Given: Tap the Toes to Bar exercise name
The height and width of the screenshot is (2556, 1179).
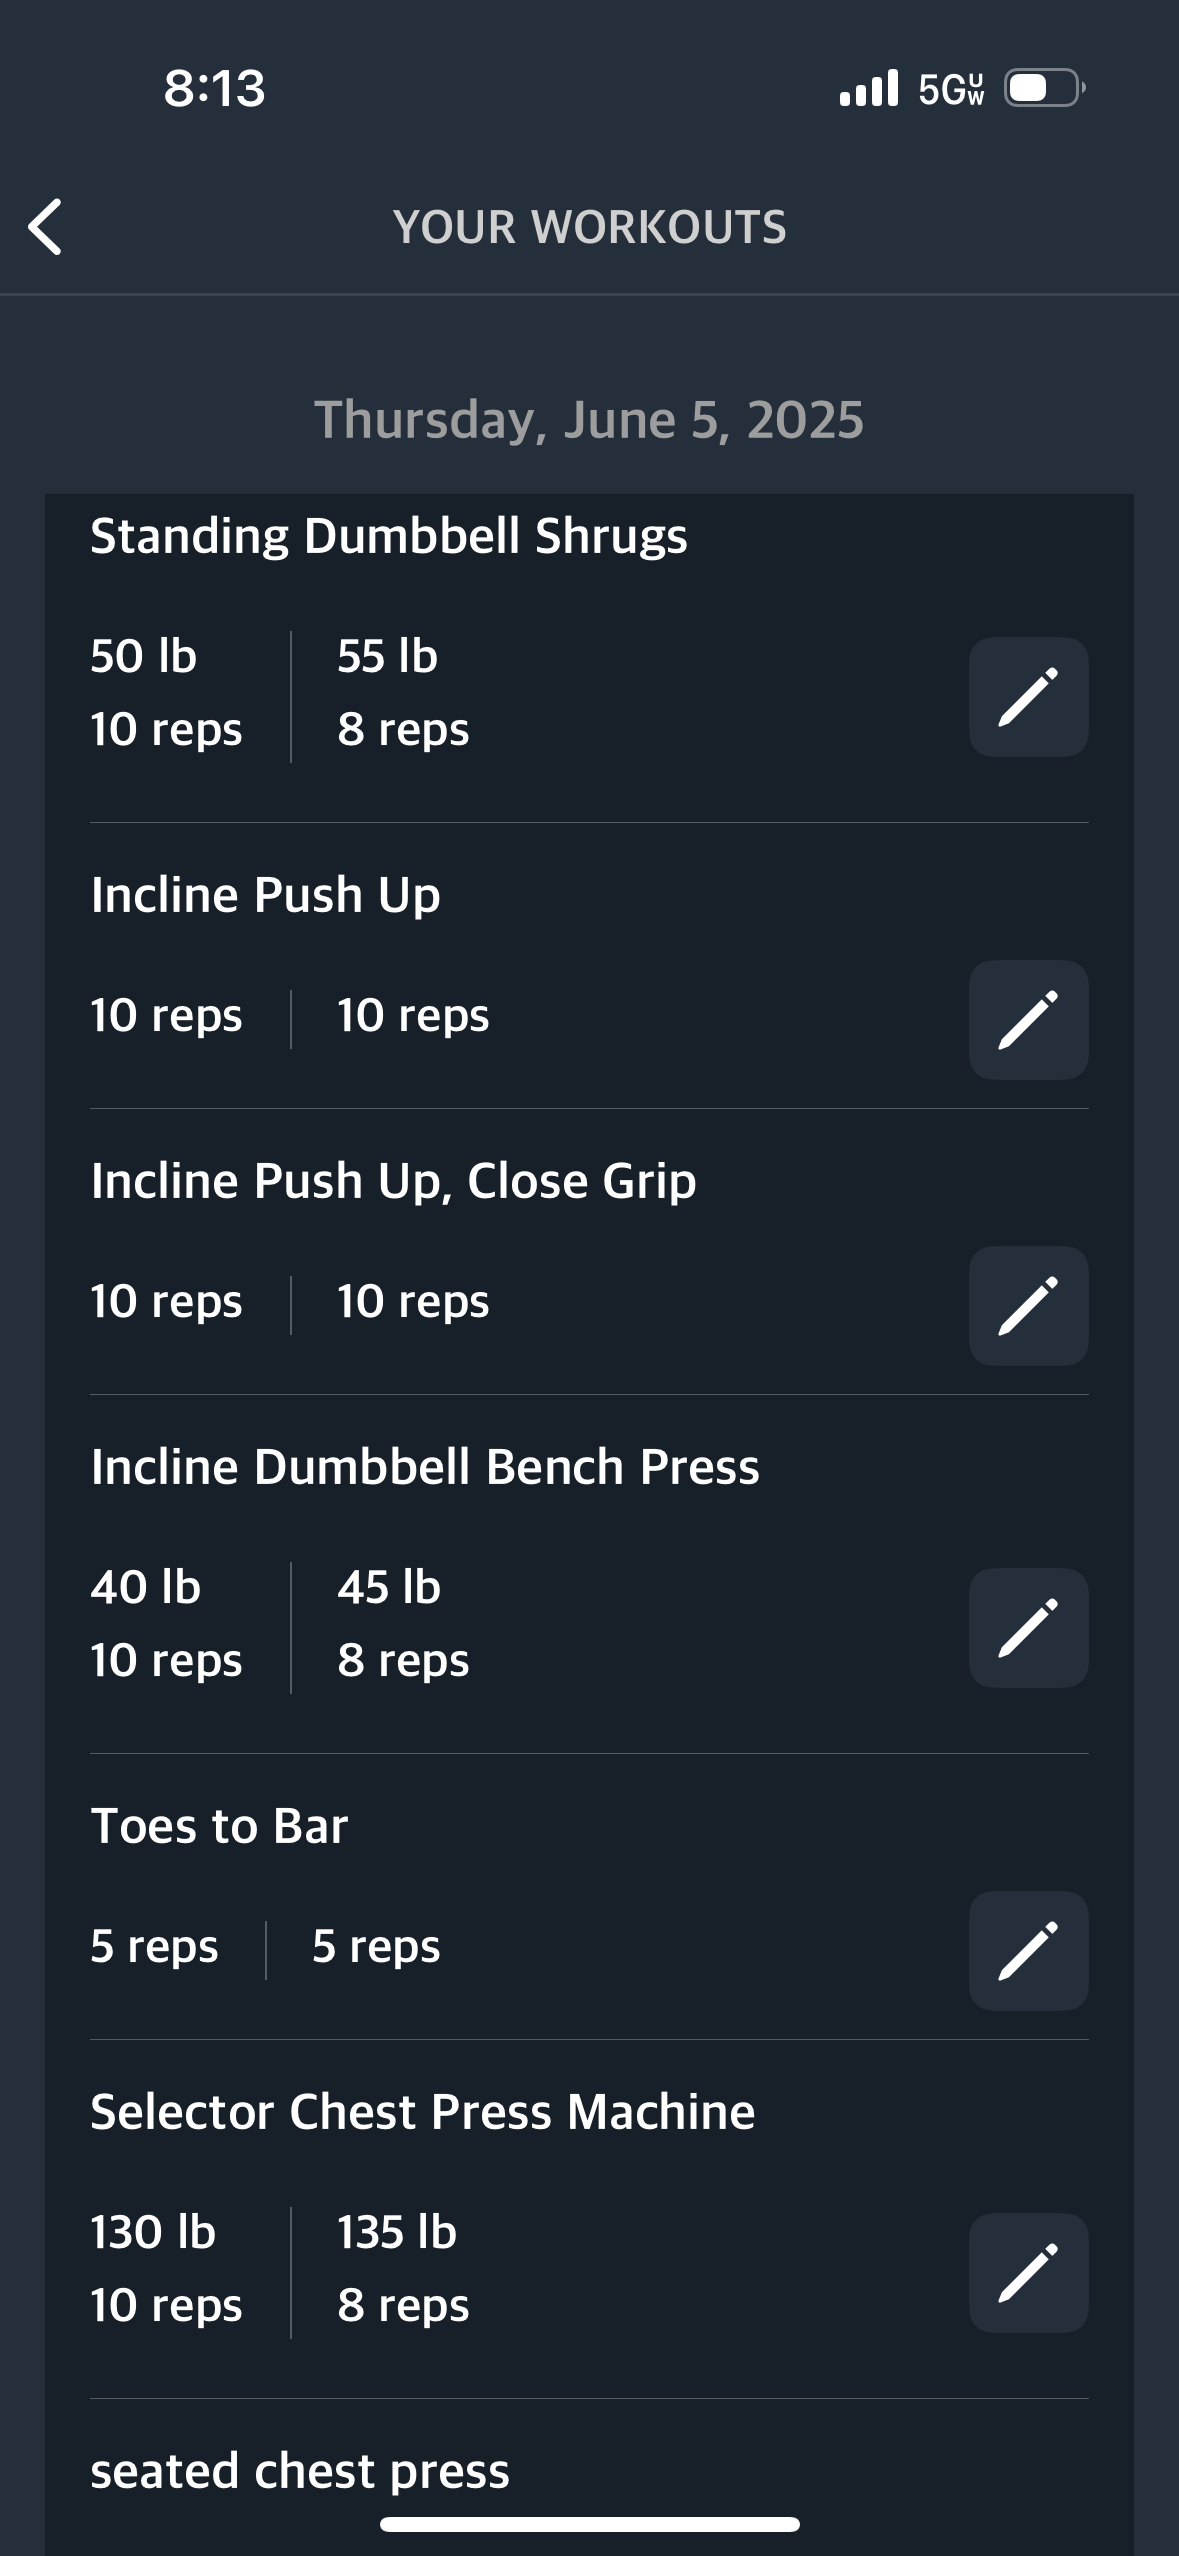Looking at the screenshot, I should 219,1826.
